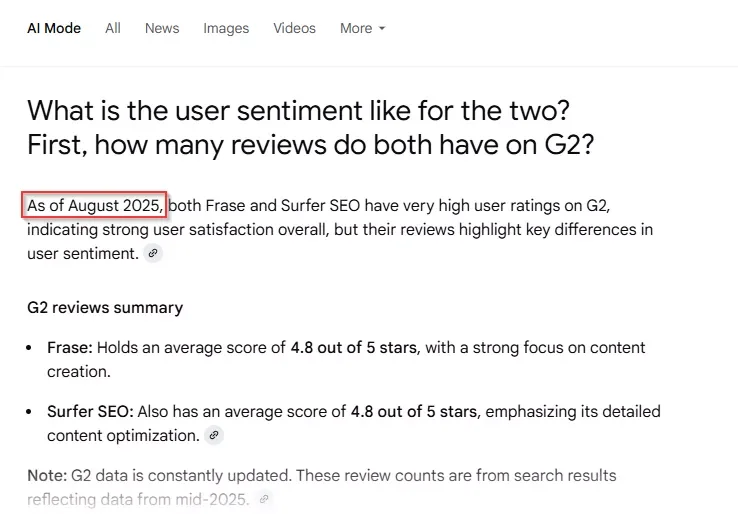Click the "Note:" label in the grey text
Viewport: 738px width, 514px height.
click(47, 475)
